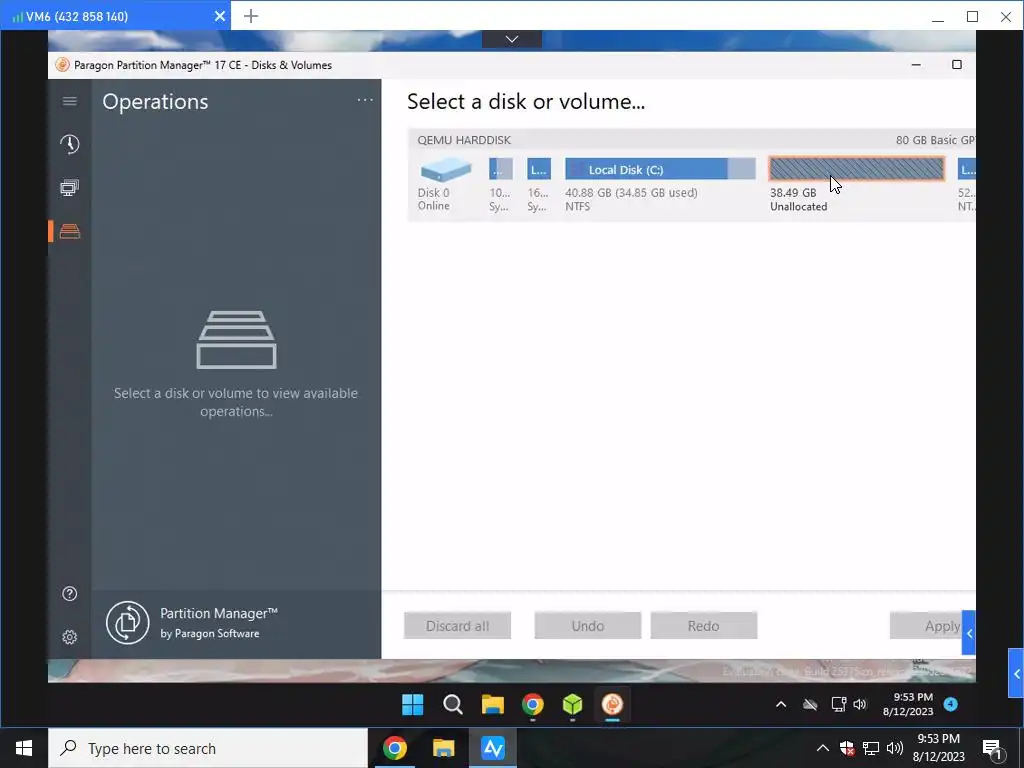1024x768 pixels.
Task: Click the local tray speaker icon
Action: point(895,748)
